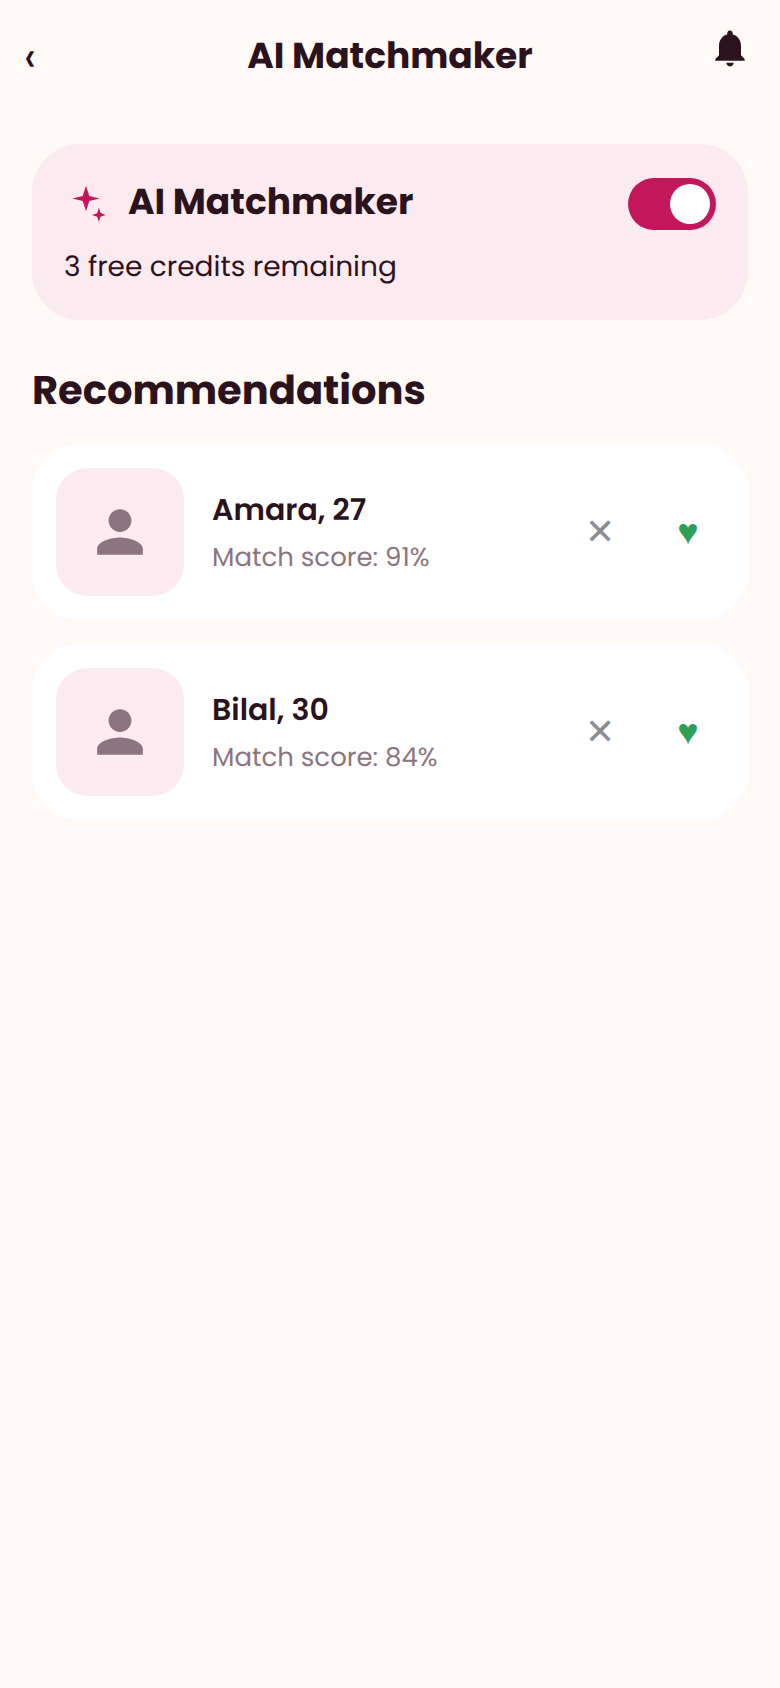Open notifications bell icon
Image resolution: width=780 pixels, height=1688 pixels.
pos(730,49)
